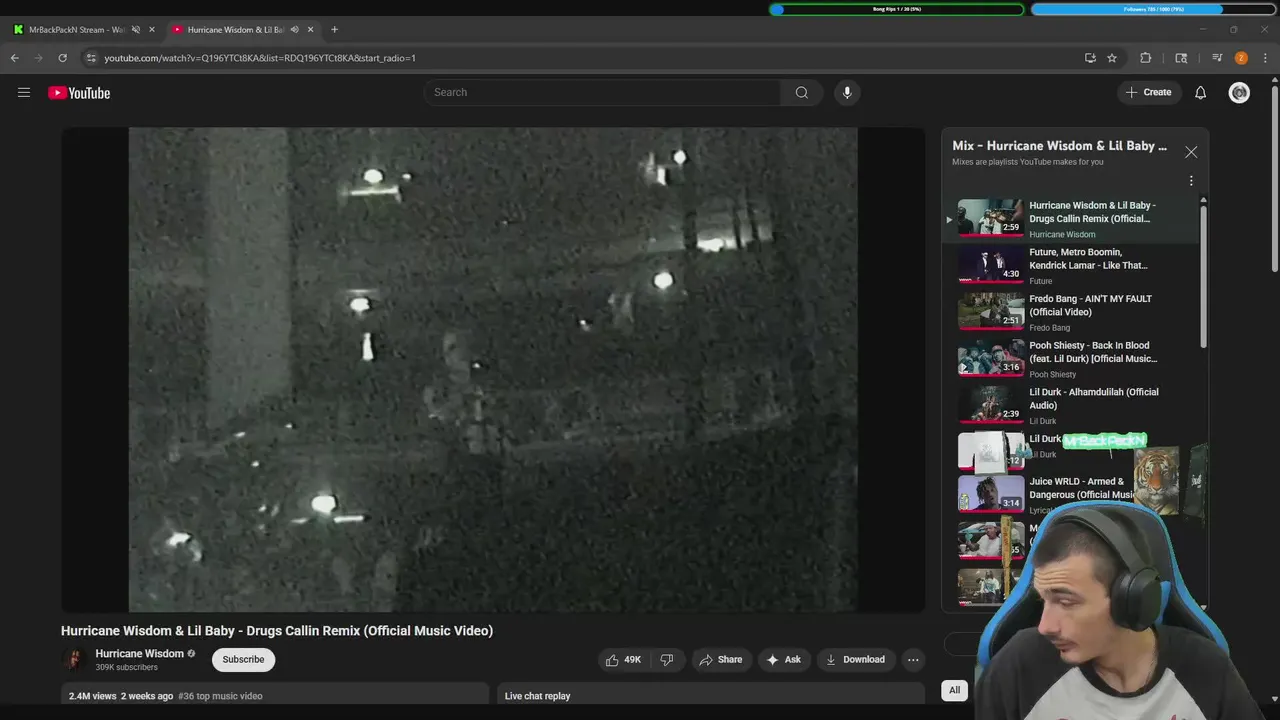
Task: Open the Chrome profile avatar in toolbar
Action: tap(1241, 58)
